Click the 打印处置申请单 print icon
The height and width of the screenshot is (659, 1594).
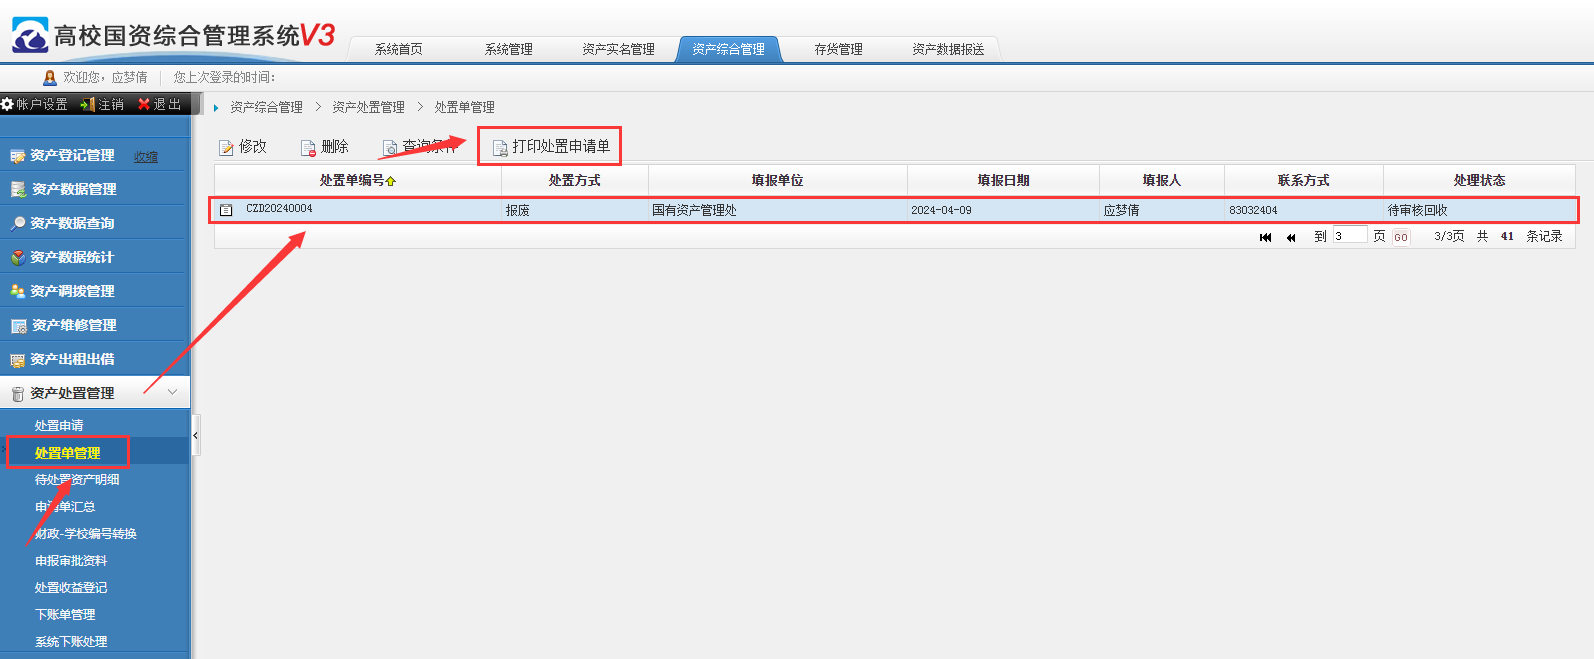click(500, 148)
